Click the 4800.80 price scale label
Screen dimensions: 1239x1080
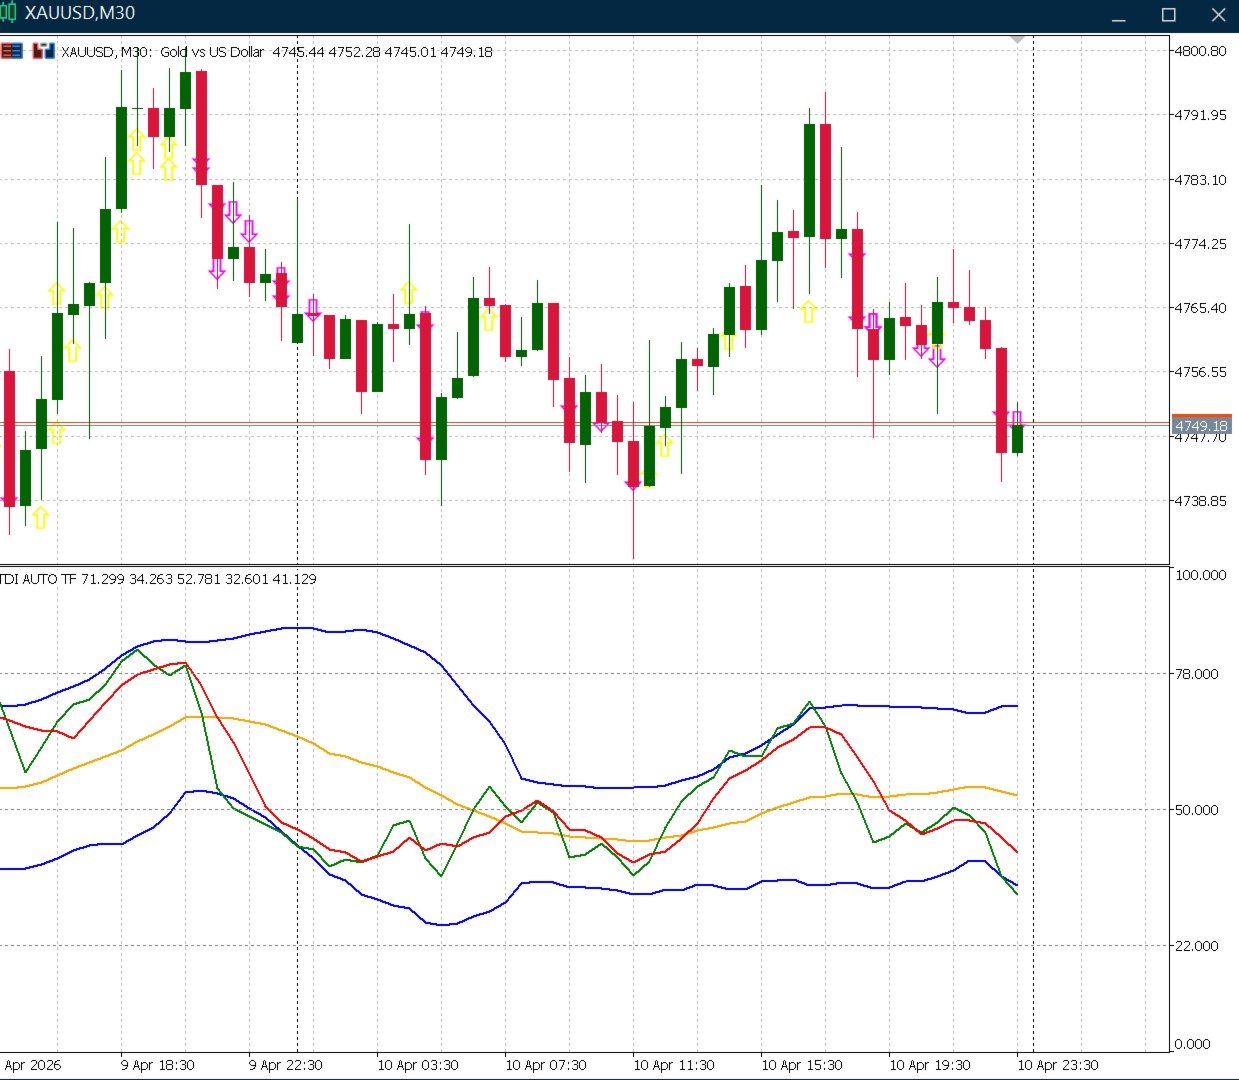tap(1201, 51)
